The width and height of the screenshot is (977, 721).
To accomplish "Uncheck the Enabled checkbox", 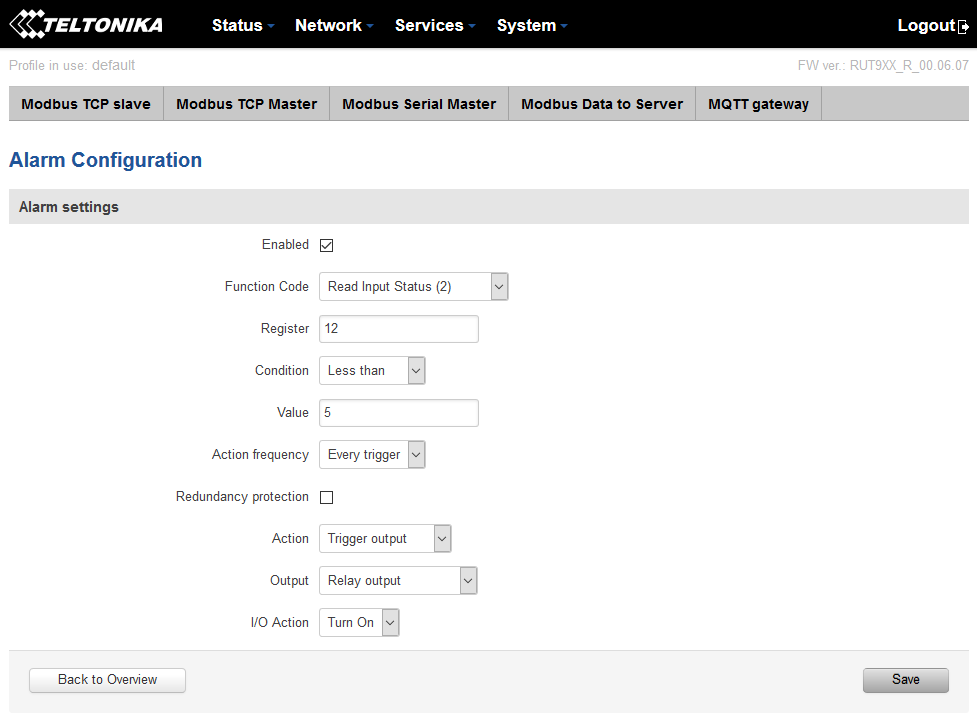I will [x=326, y=245].
